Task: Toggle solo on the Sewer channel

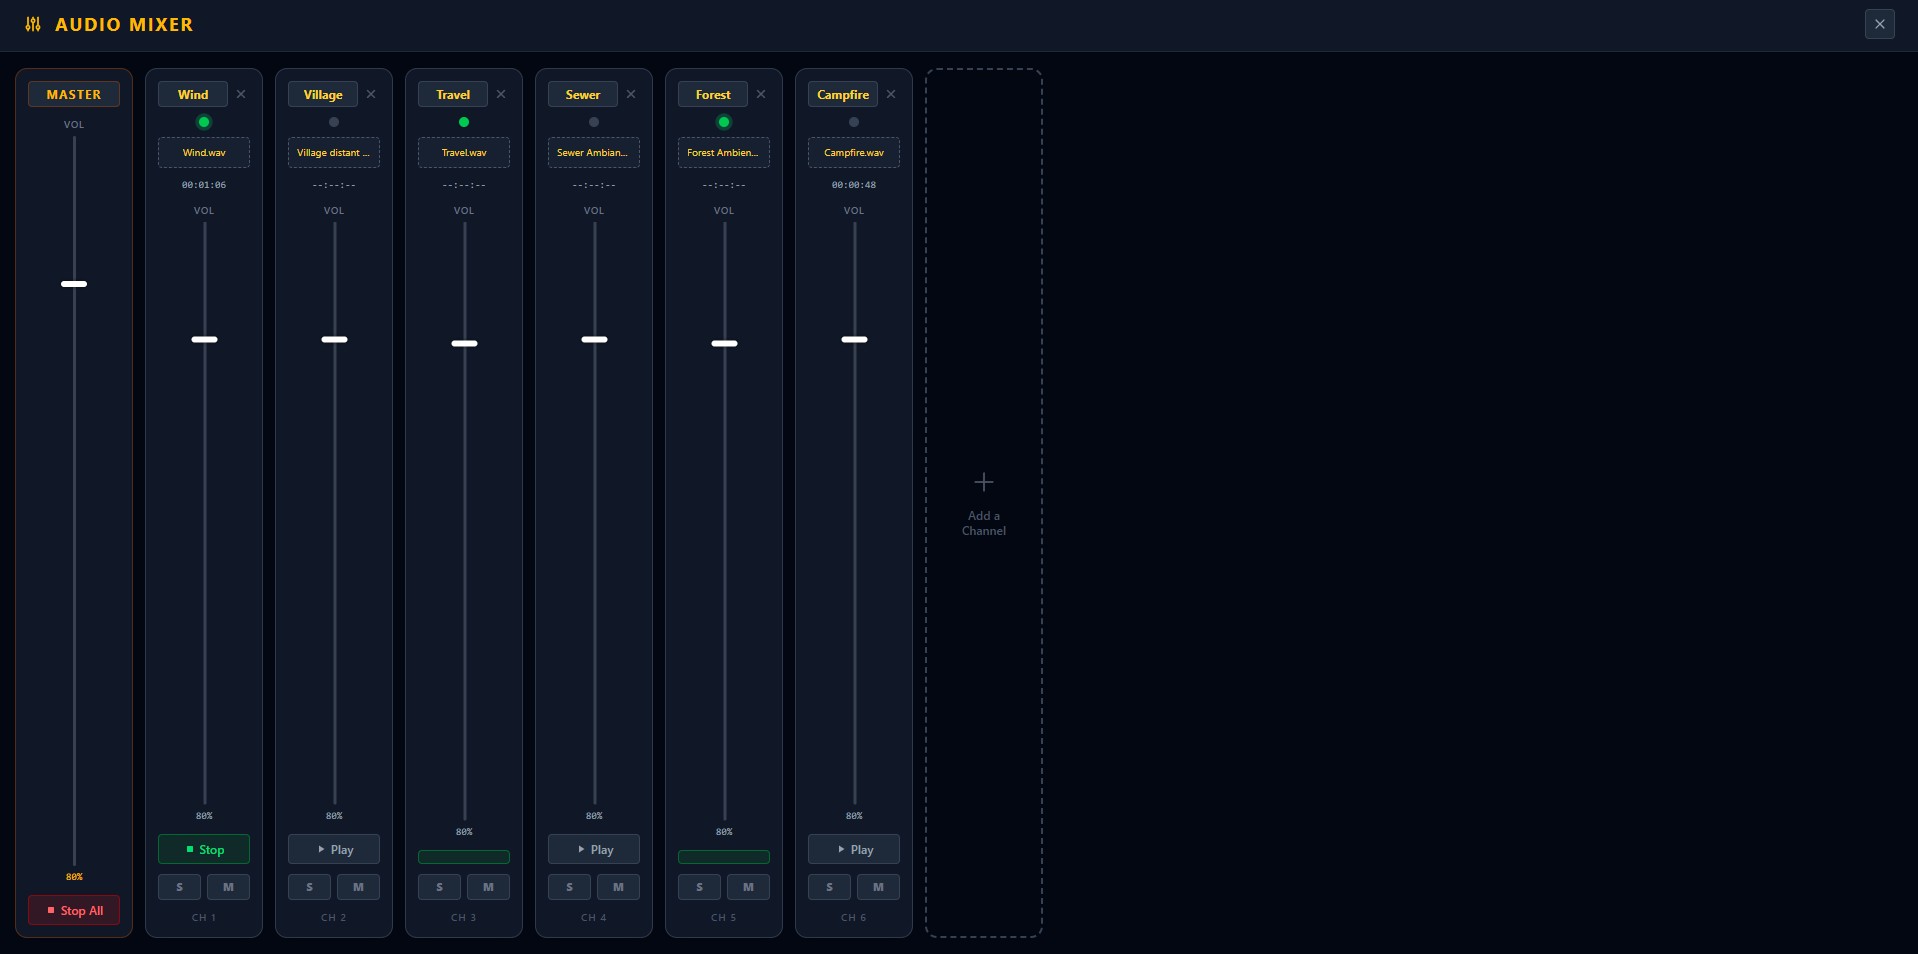Action: (x=569, y=887)
